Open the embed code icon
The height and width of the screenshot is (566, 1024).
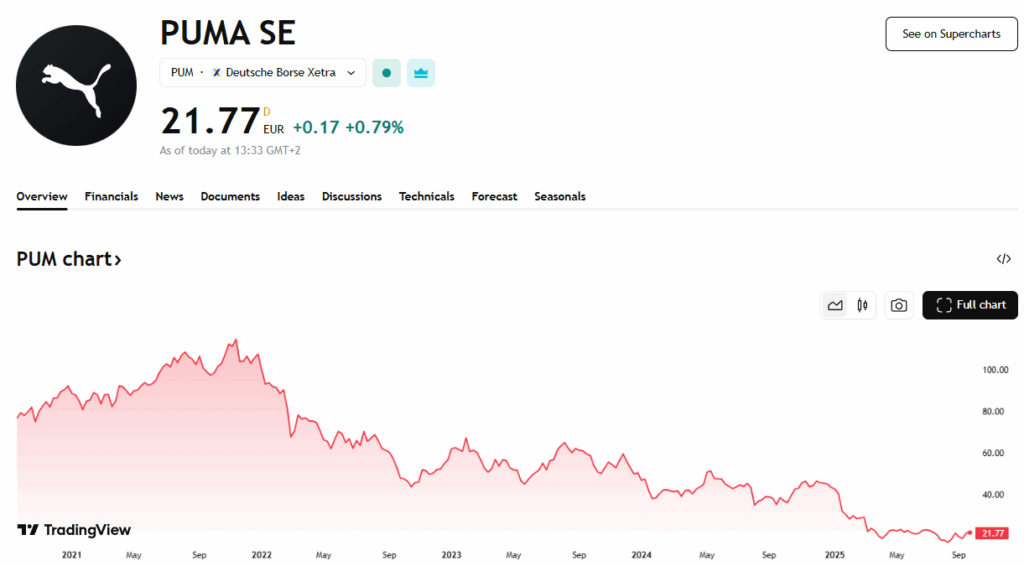[1004, 259]
